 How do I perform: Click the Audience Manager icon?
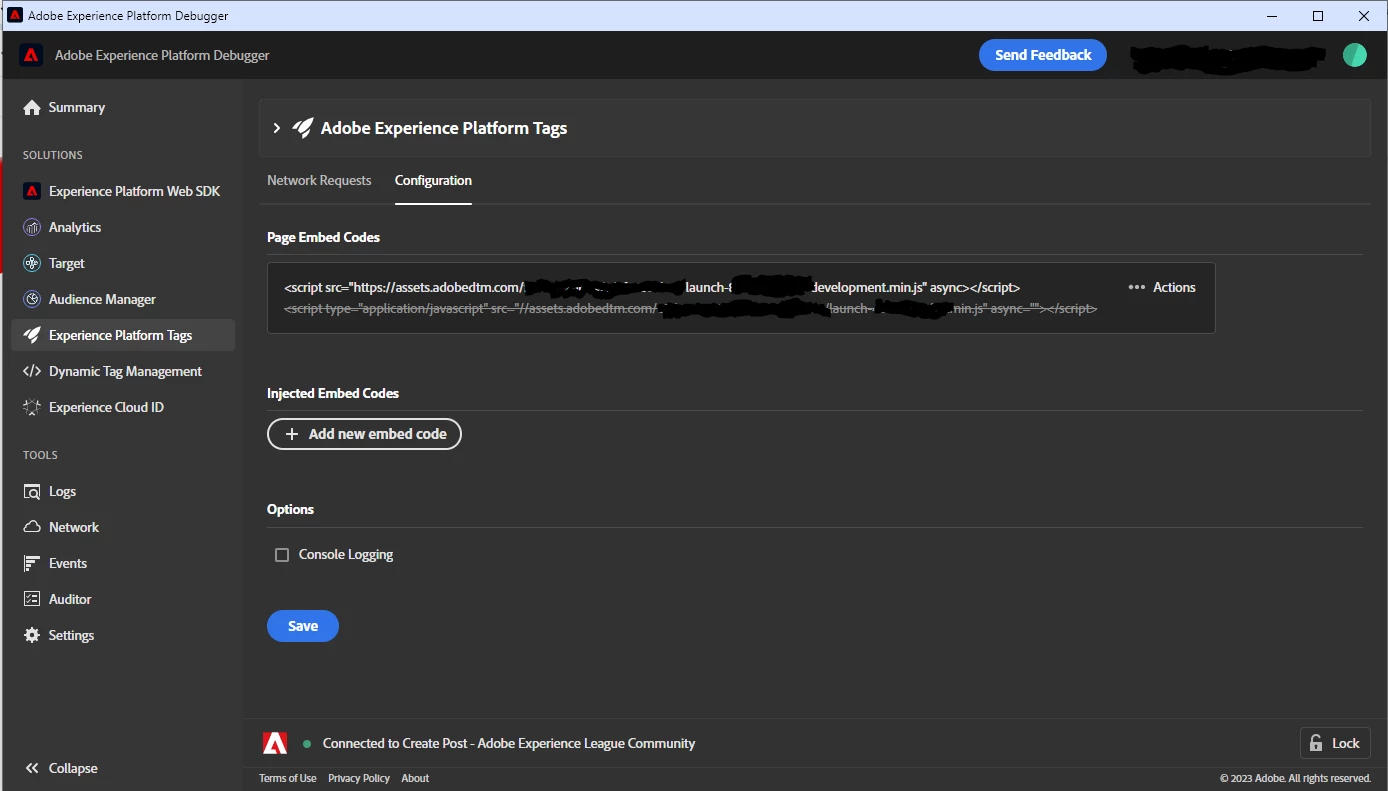pyautogui.click(x=32, y=299)
